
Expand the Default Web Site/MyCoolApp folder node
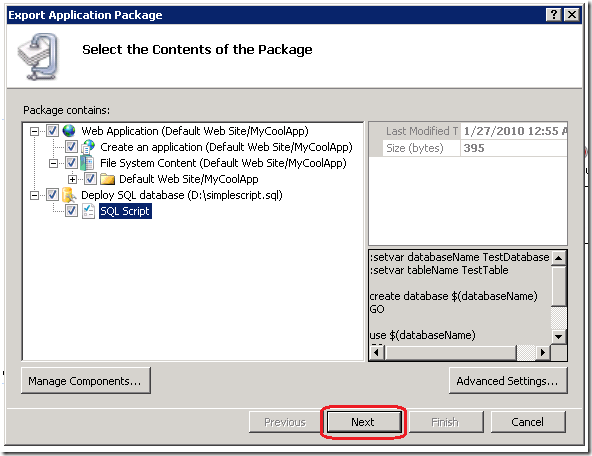pos(72,179)
